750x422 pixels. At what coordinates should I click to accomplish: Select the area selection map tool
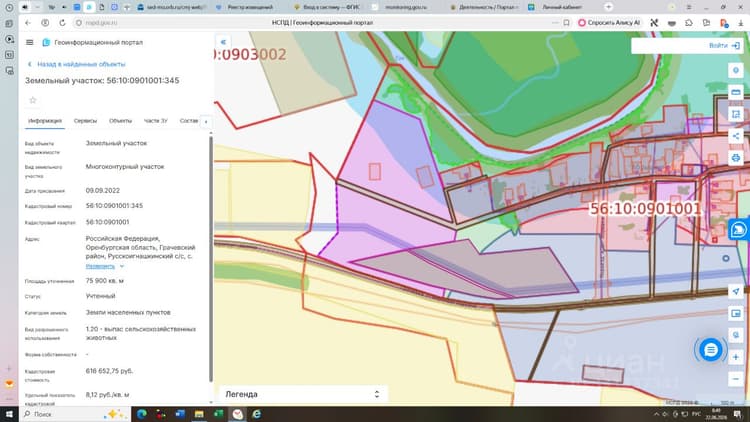pyautogui.click(x=736, y=114)
